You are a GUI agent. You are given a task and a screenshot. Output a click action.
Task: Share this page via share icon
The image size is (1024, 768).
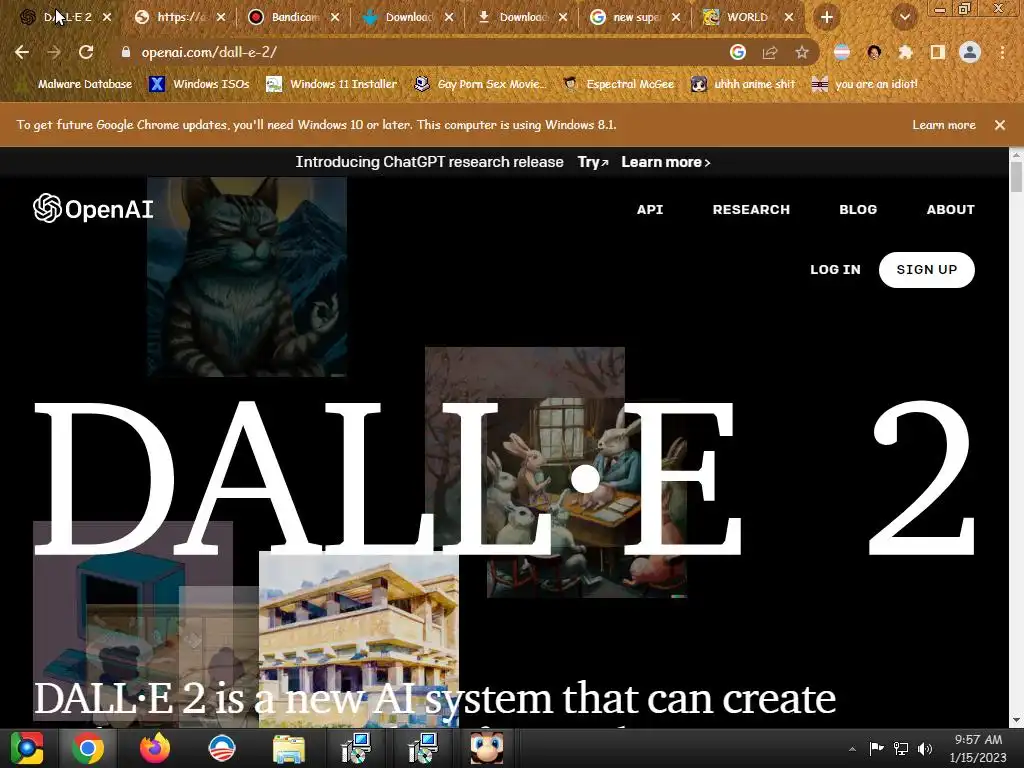tap(769, 52)
